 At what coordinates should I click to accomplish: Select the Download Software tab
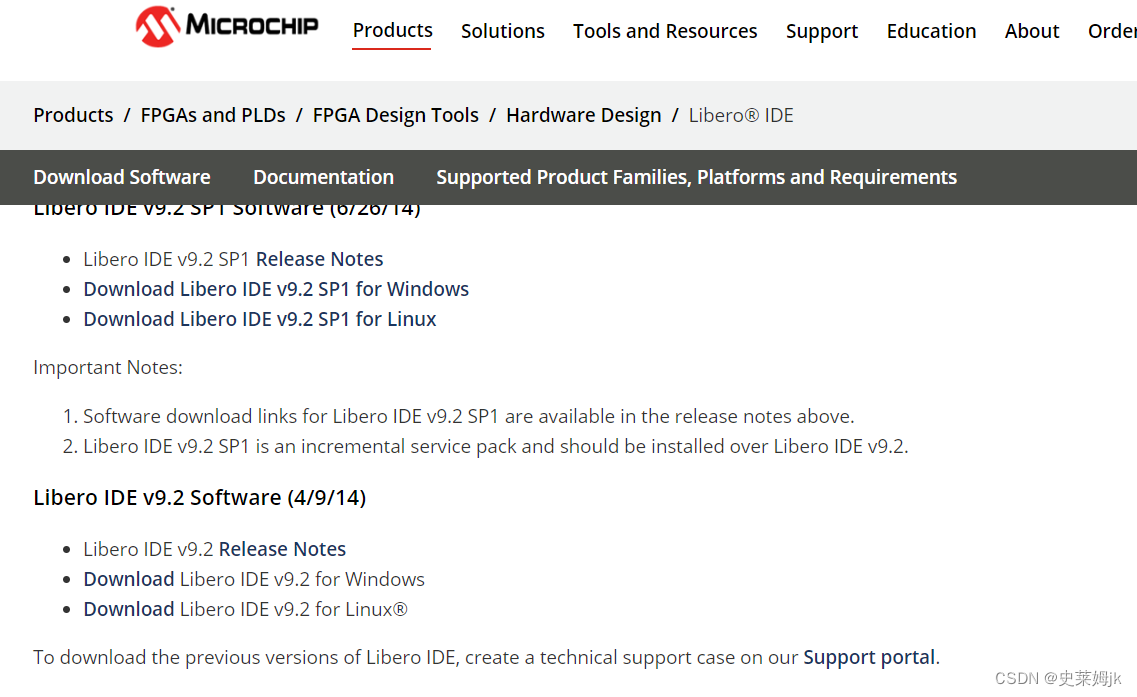click(x=121, y=177)
